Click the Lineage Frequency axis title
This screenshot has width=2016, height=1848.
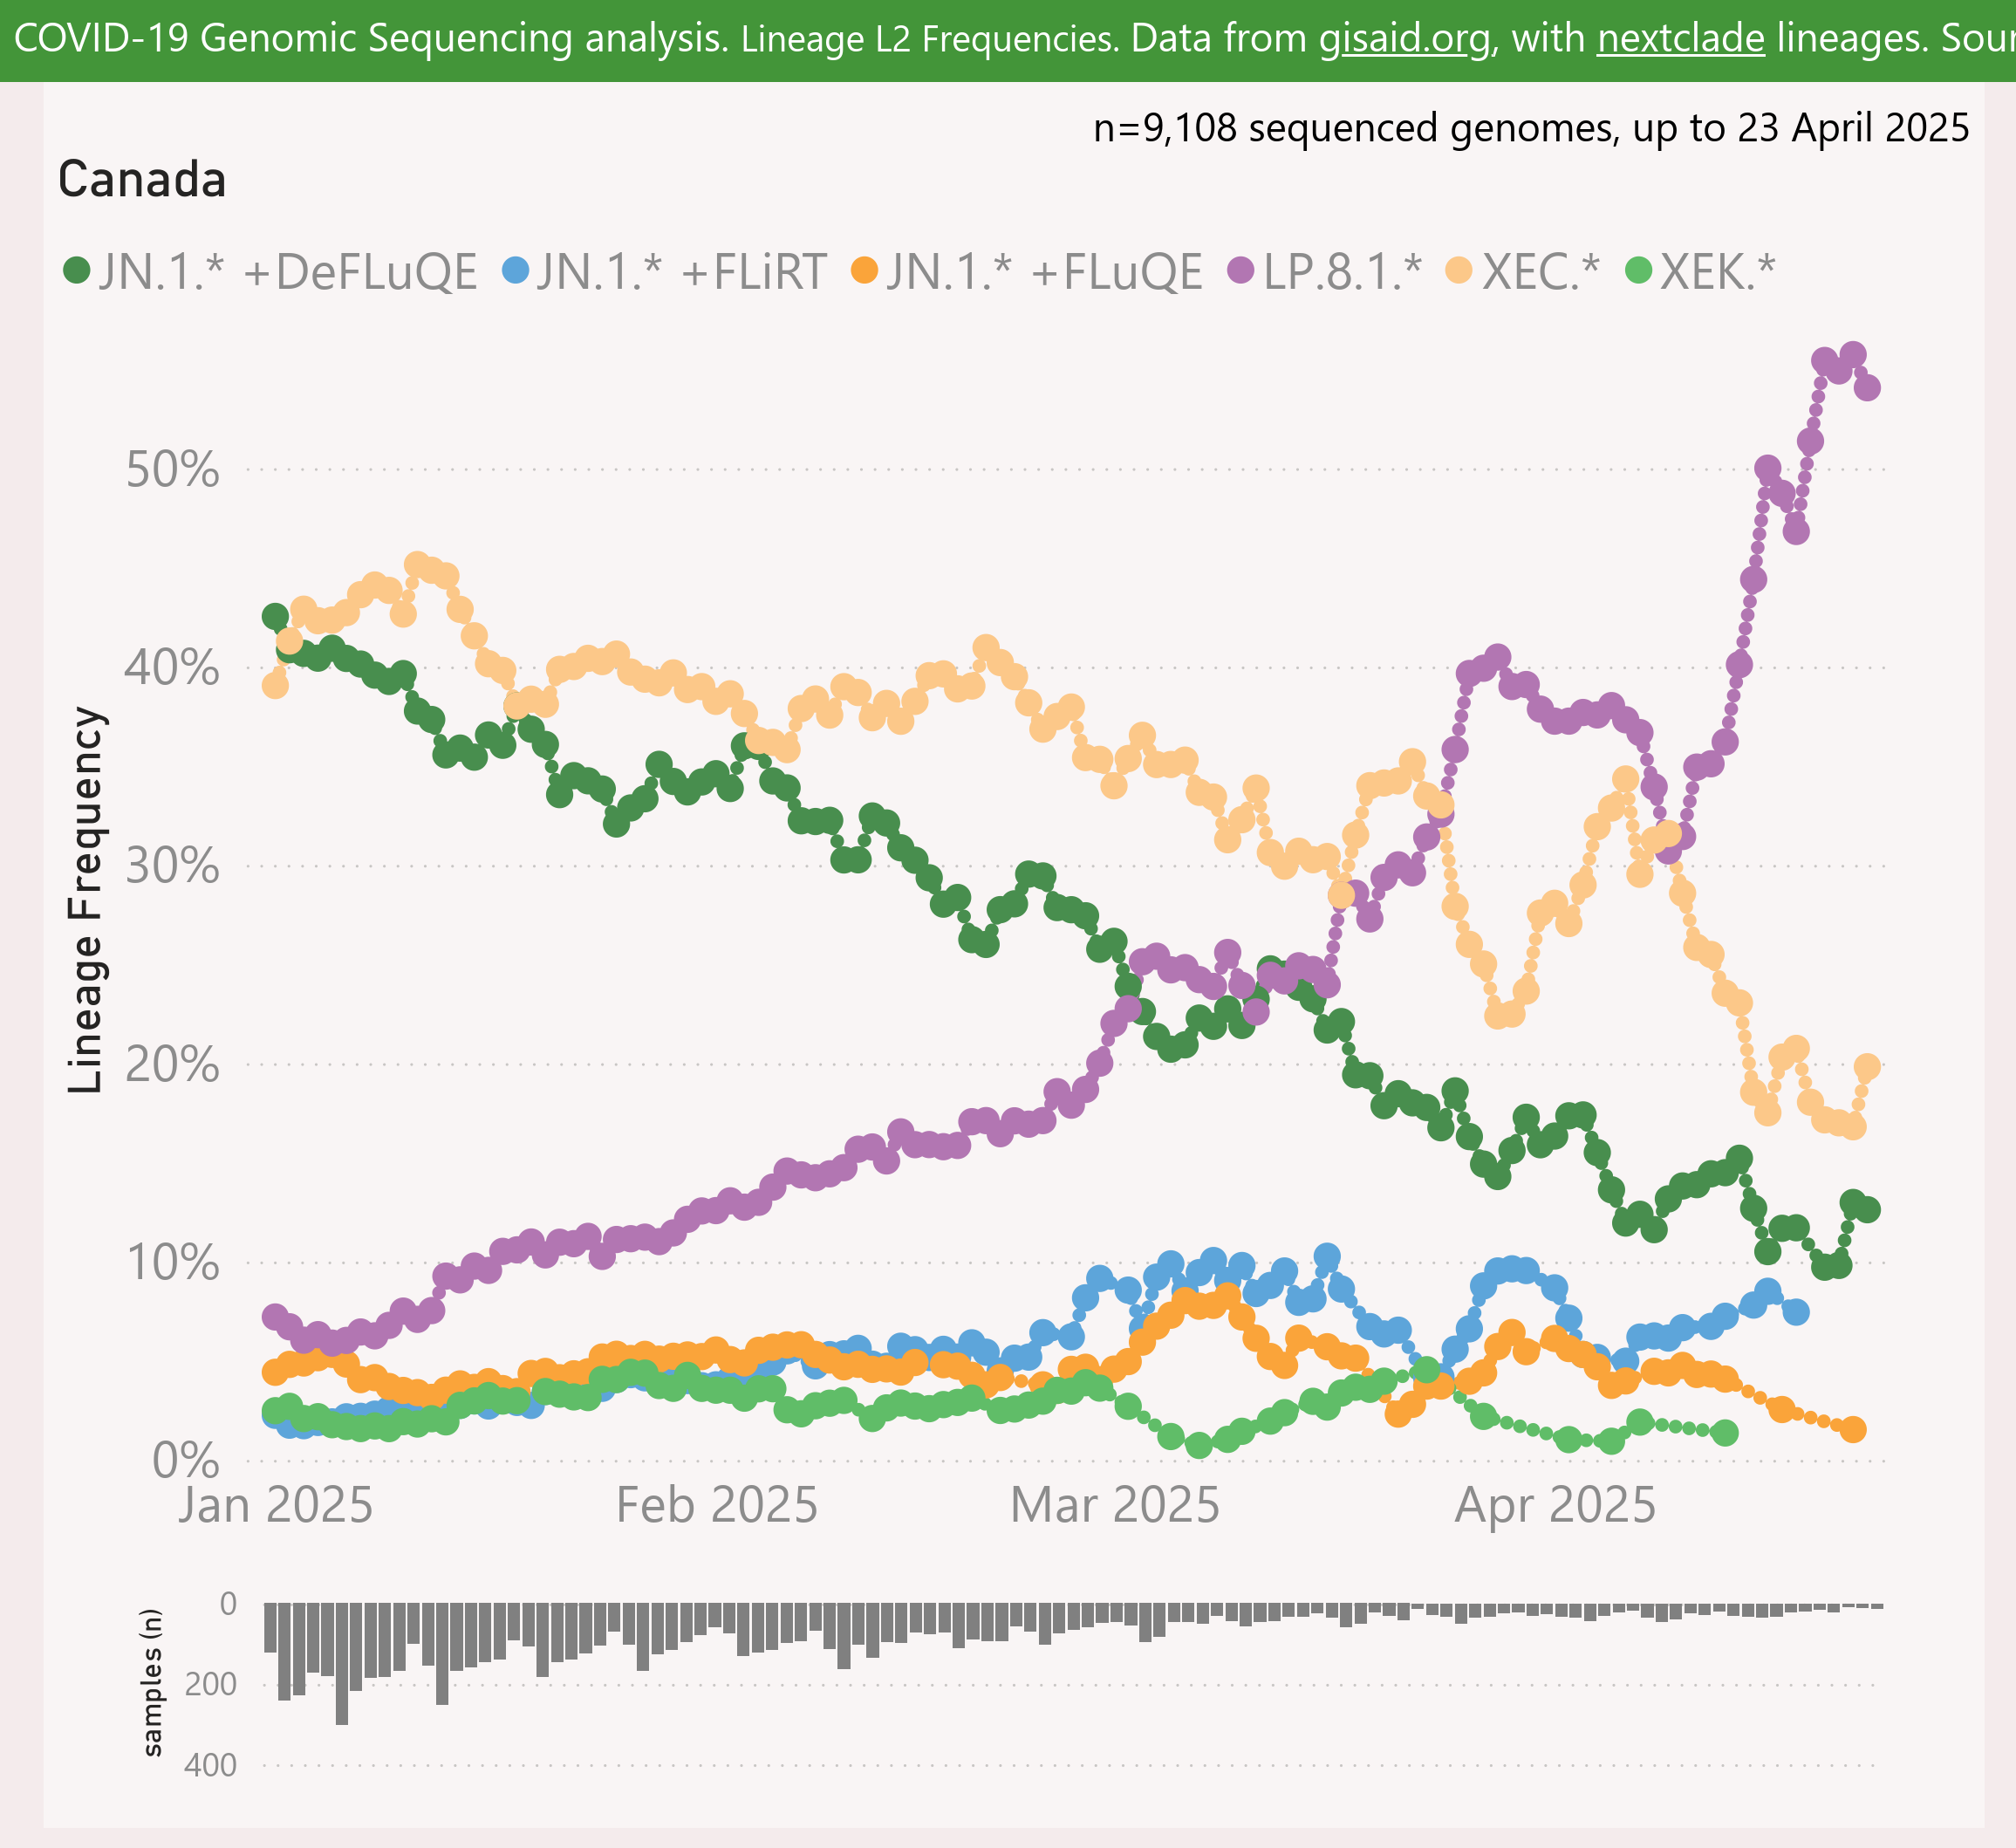click(x=86, y=900)
